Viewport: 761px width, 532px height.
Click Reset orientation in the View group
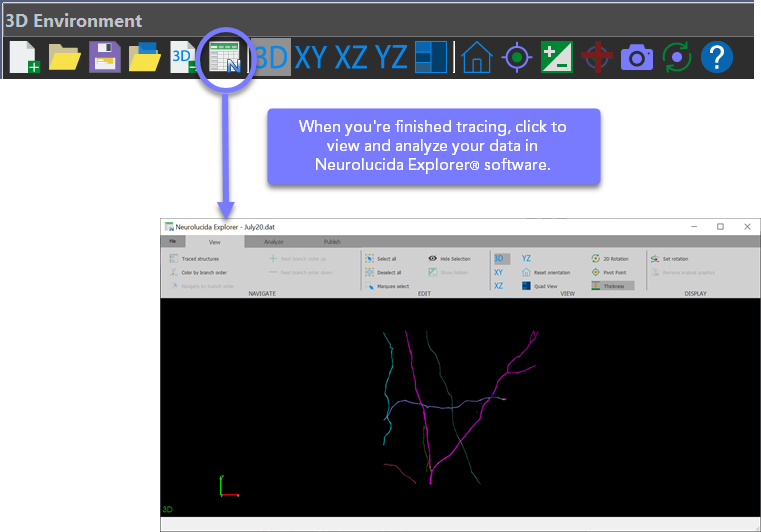coord(546,272)
